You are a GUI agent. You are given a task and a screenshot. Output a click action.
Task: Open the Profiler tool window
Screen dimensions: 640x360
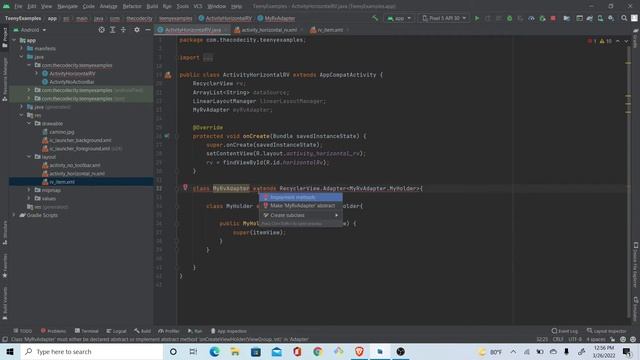point(169,331)
